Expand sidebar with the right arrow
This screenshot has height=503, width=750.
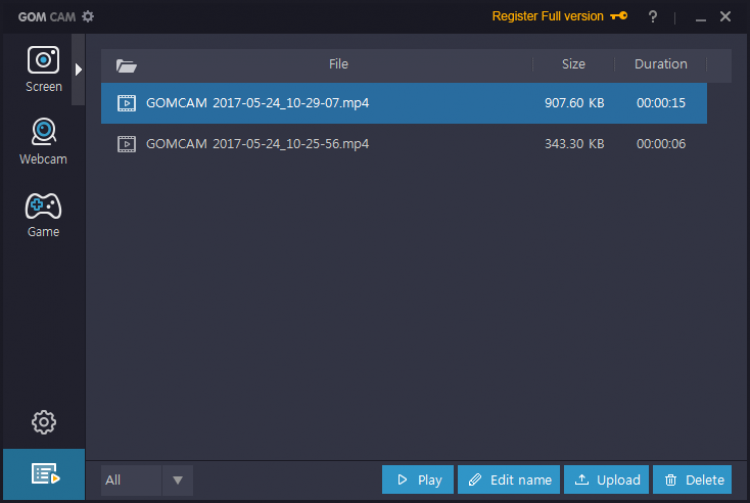click(78, 70)
